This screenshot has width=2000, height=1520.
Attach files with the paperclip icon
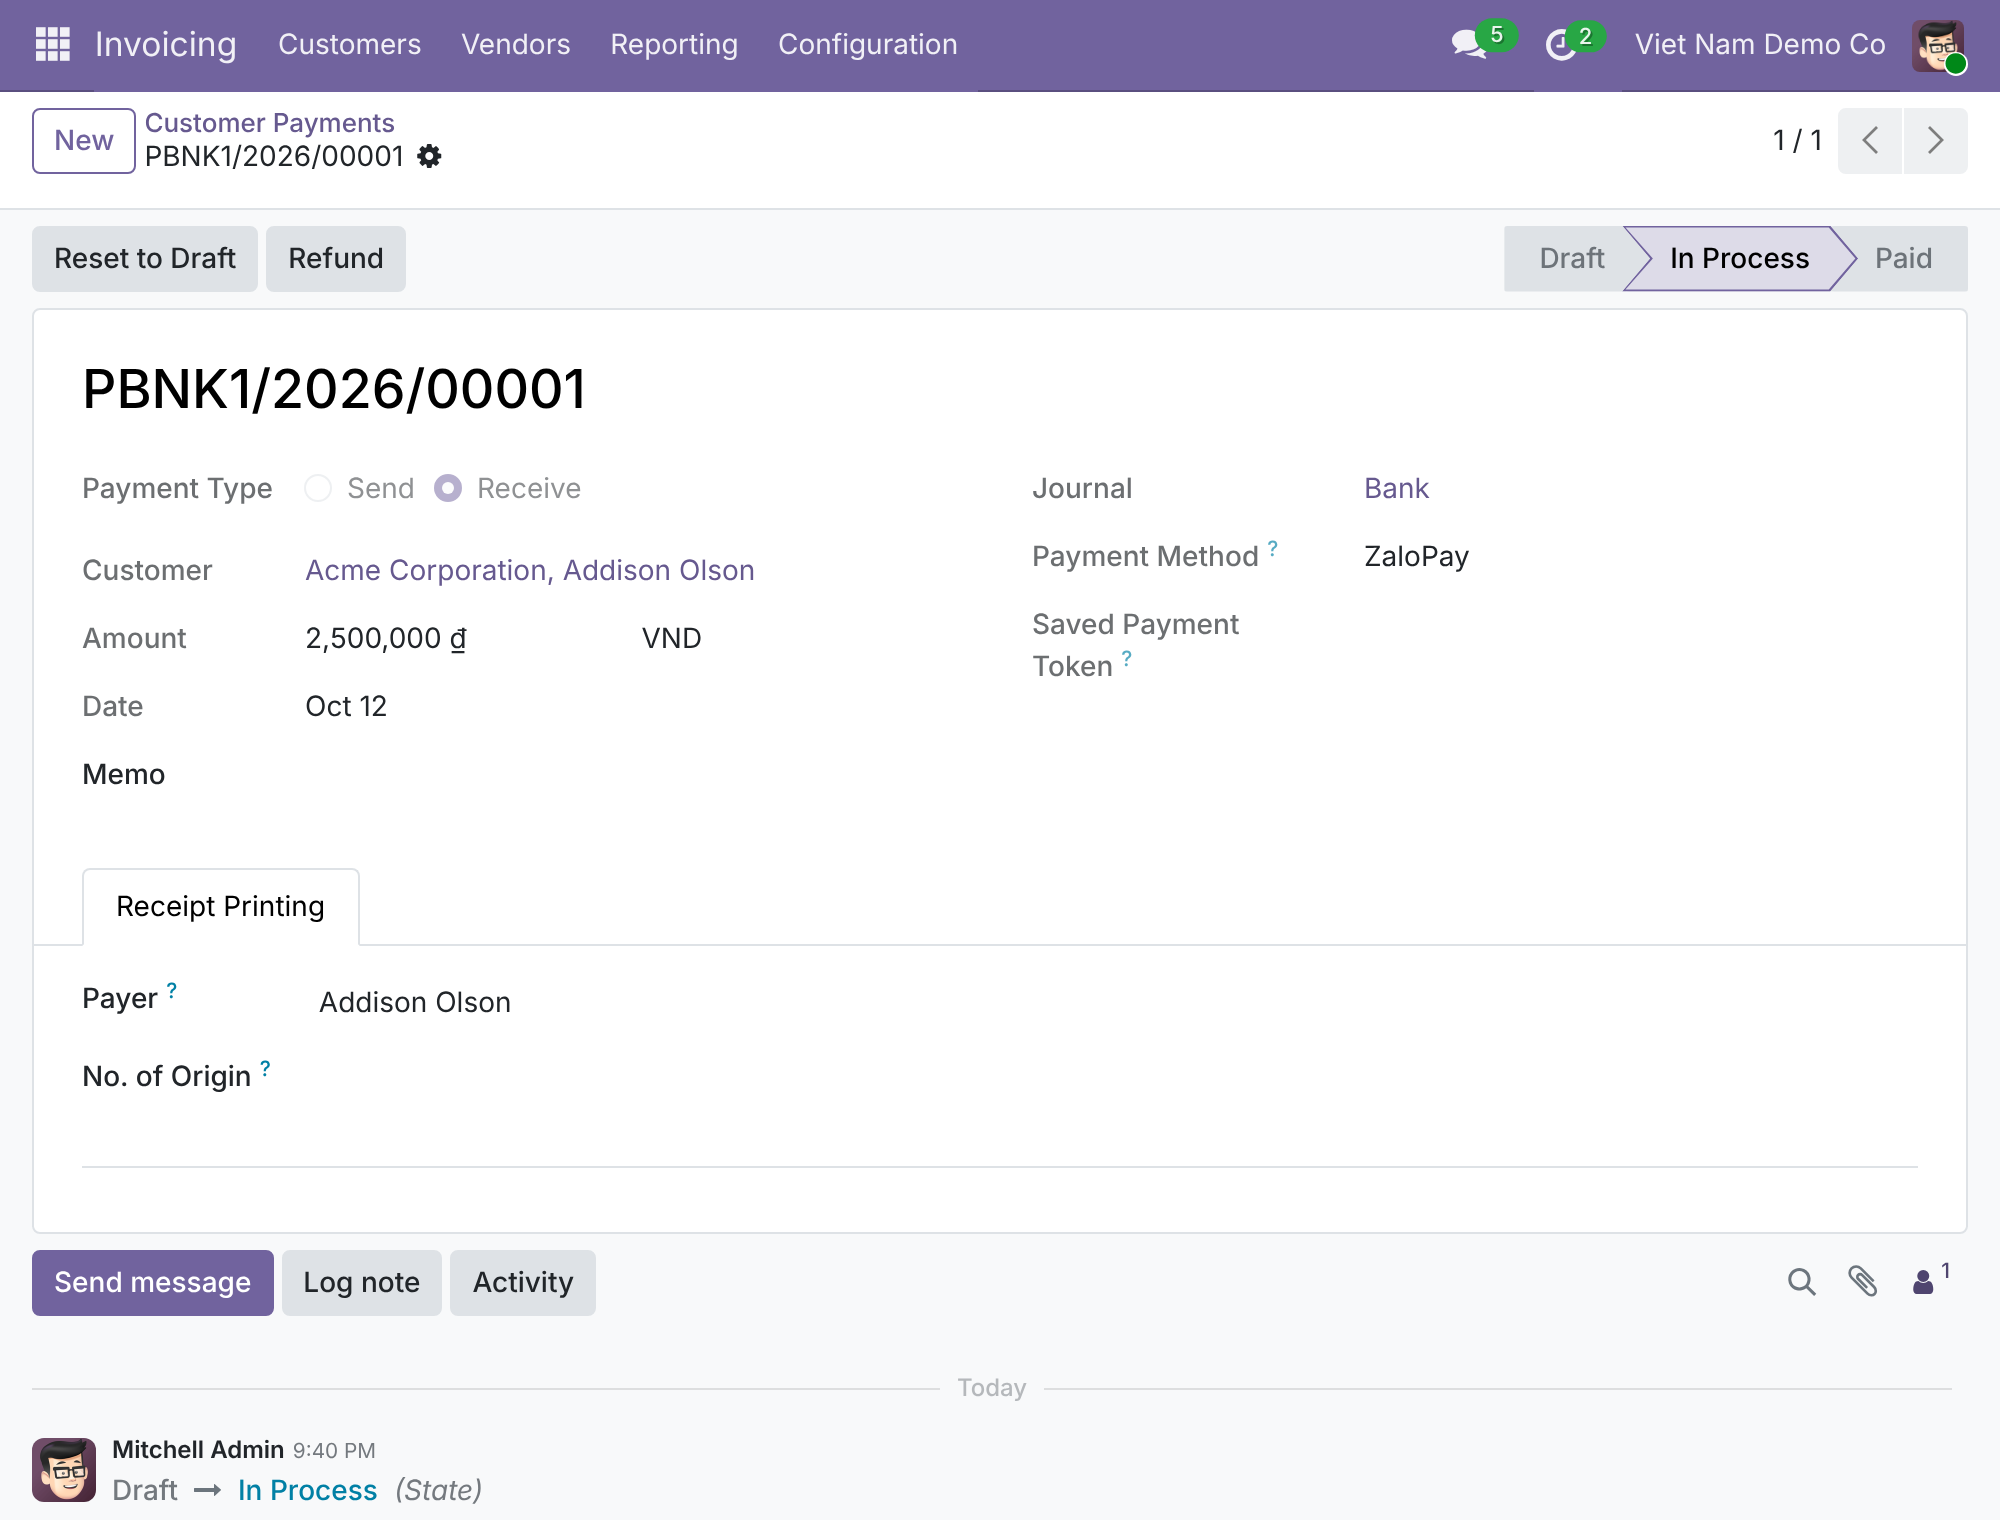tap(1862, 1282)
